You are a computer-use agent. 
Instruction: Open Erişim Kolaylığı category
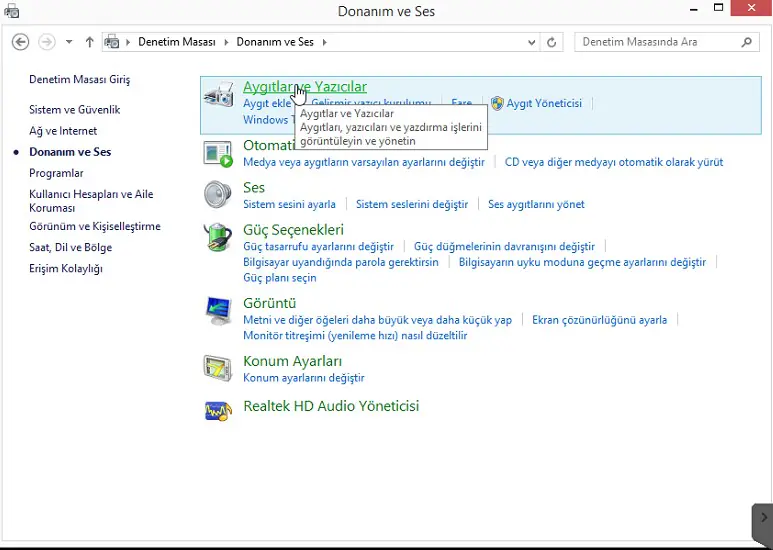click(x=66, y=269)
